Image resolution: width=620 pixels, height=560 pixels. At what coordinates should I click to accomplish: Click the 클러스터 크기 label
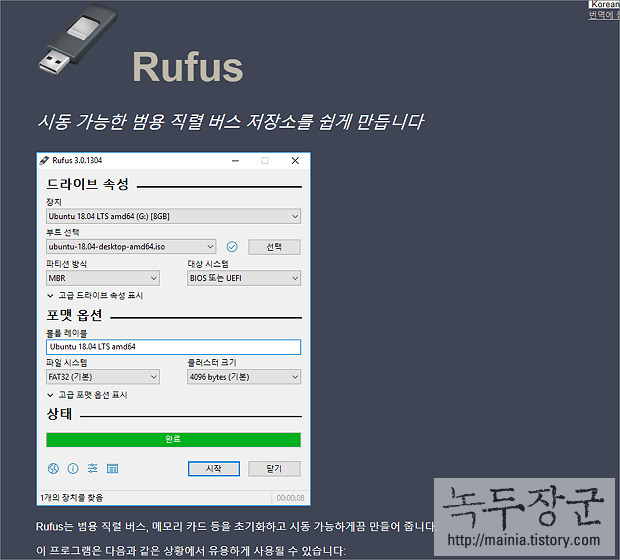click(x=212, y=362)
